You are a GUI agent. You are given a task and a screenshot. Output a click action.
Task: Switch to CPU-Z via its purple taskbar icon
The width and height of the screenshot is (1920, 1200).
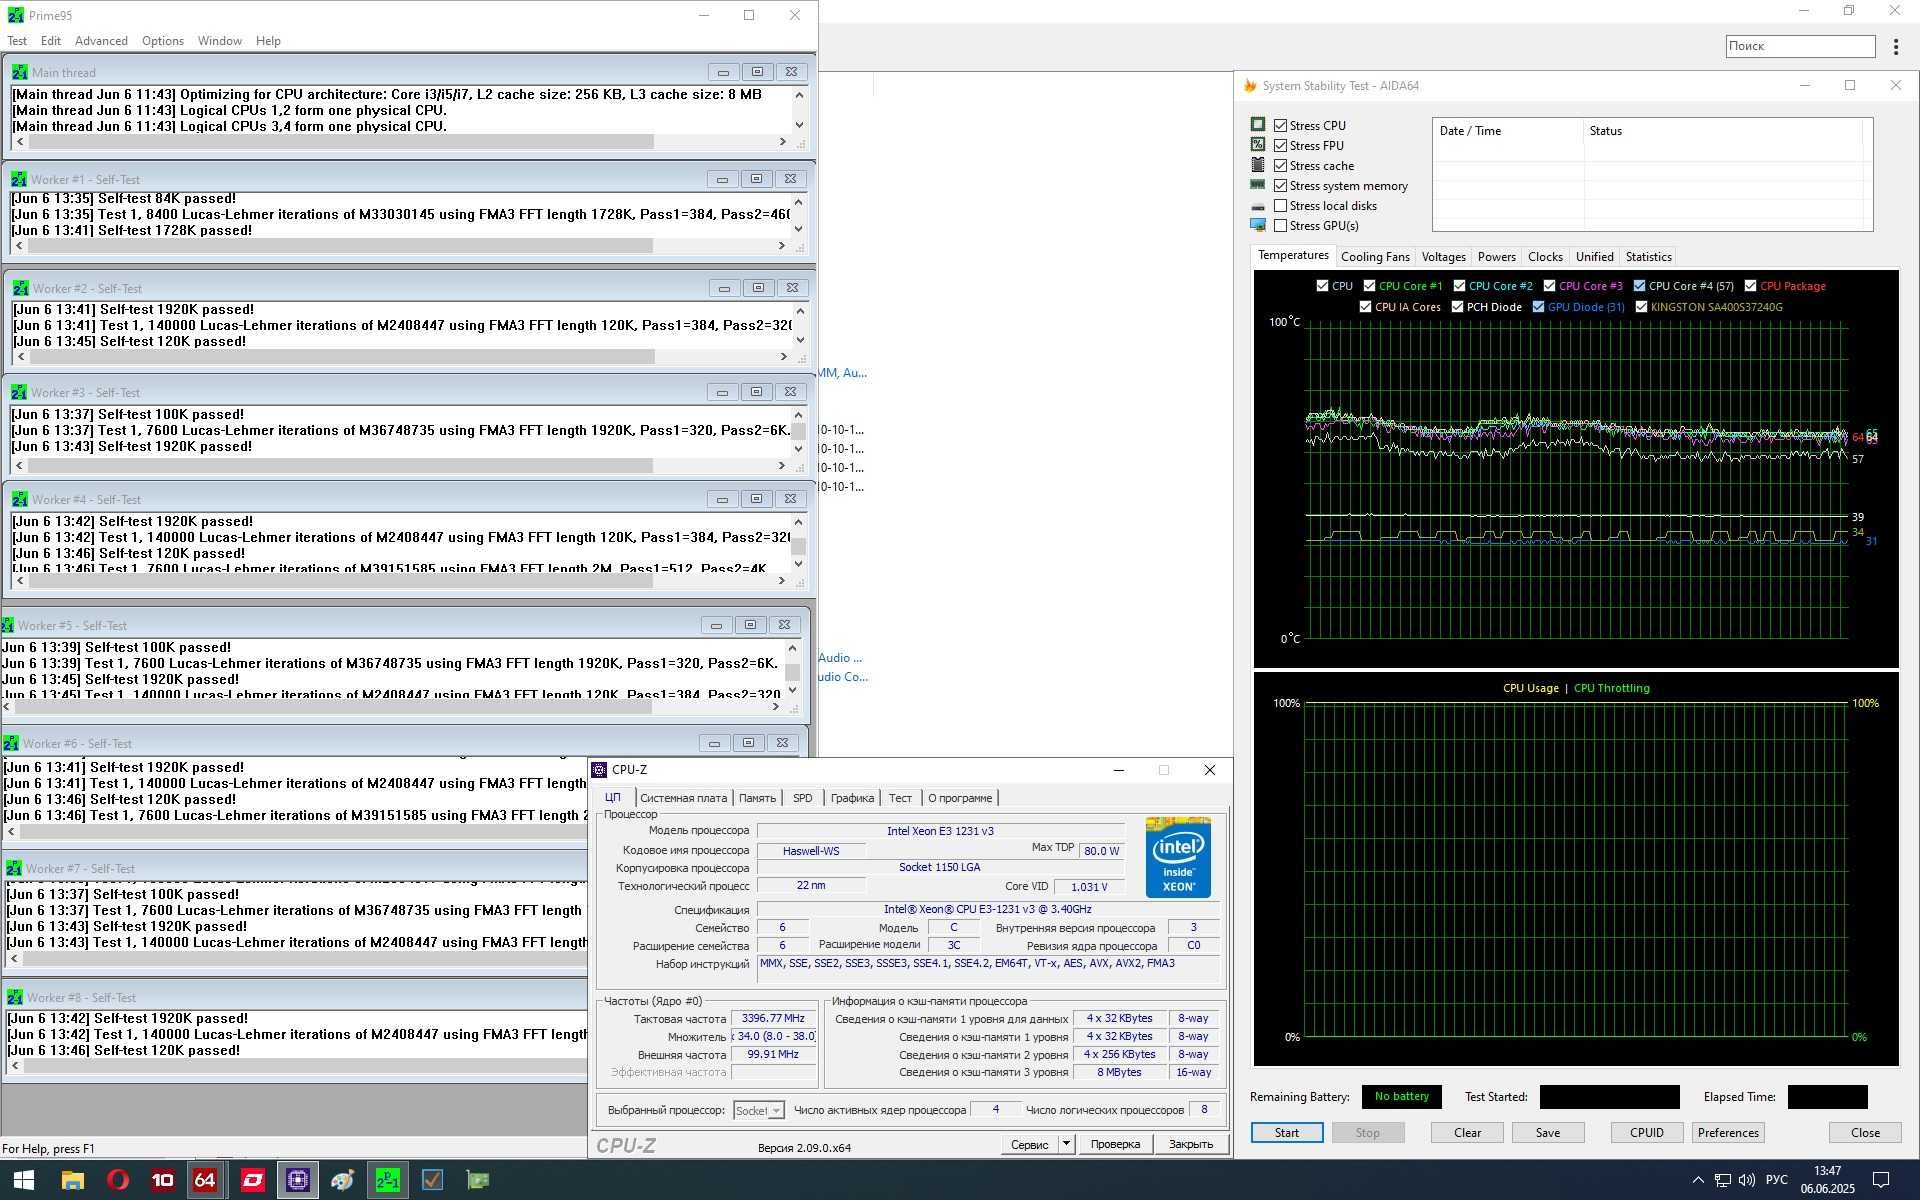297,1180
